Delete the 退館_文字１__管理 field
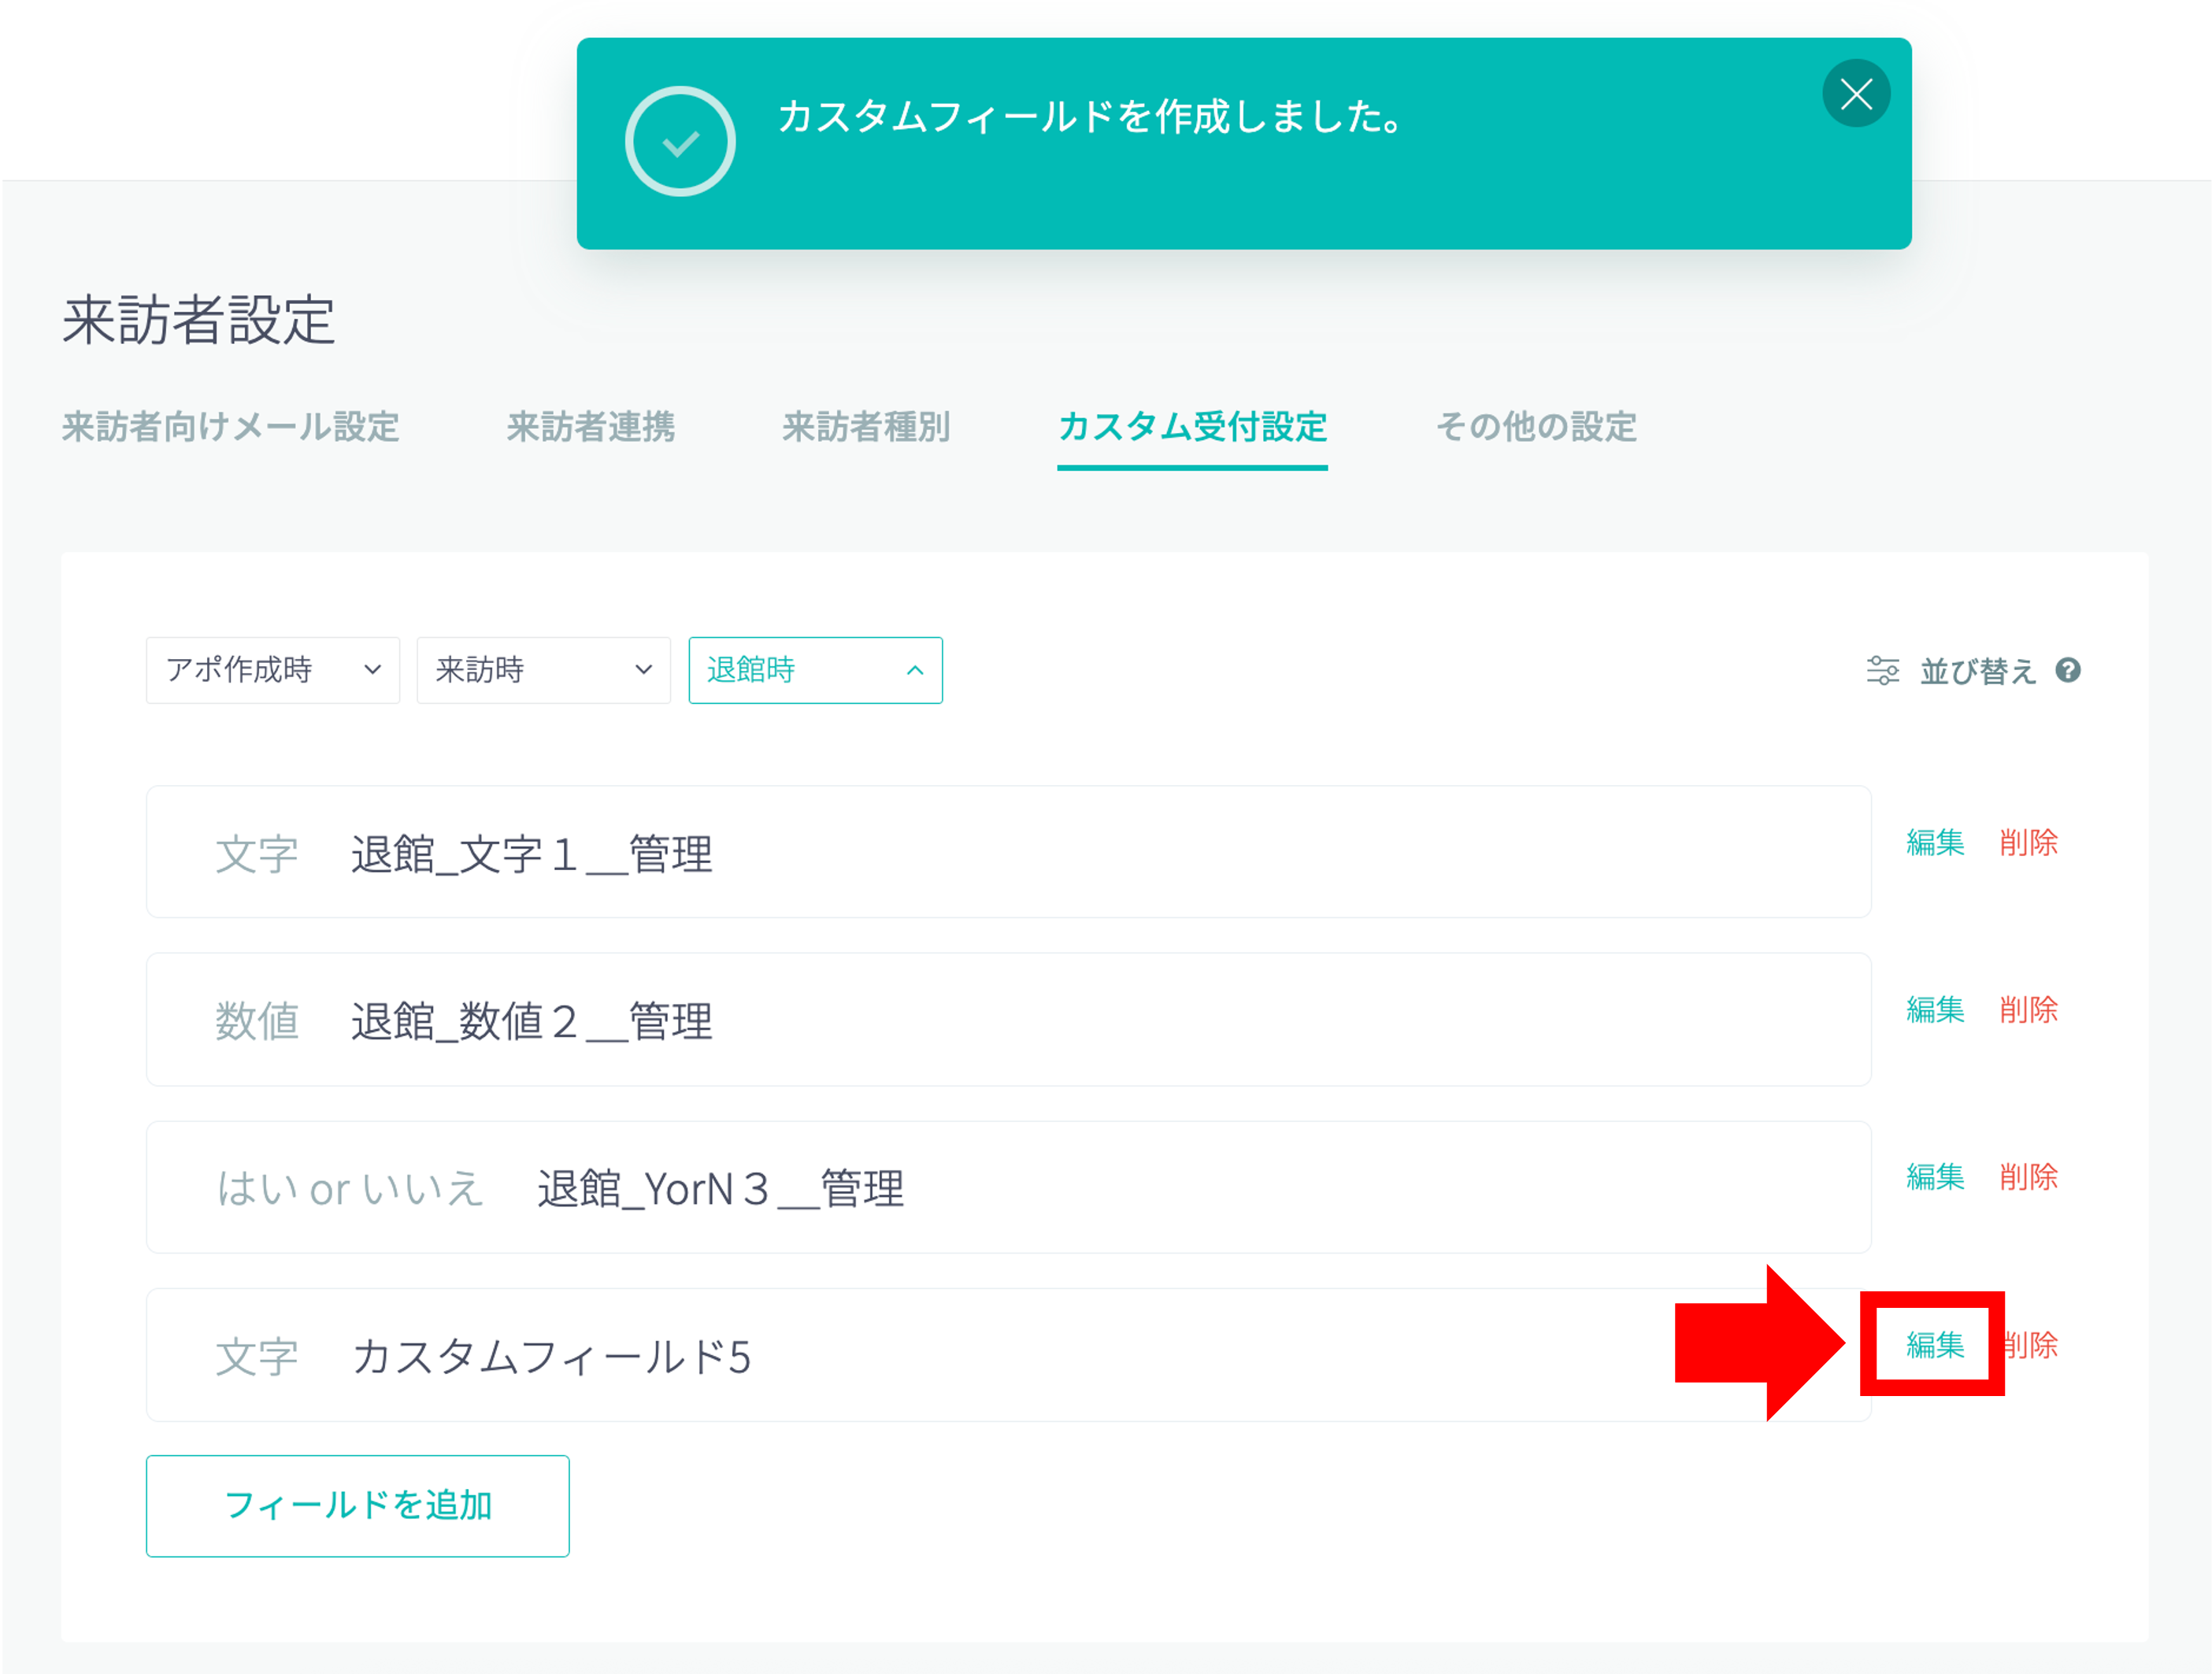 tap(2029, 842)
